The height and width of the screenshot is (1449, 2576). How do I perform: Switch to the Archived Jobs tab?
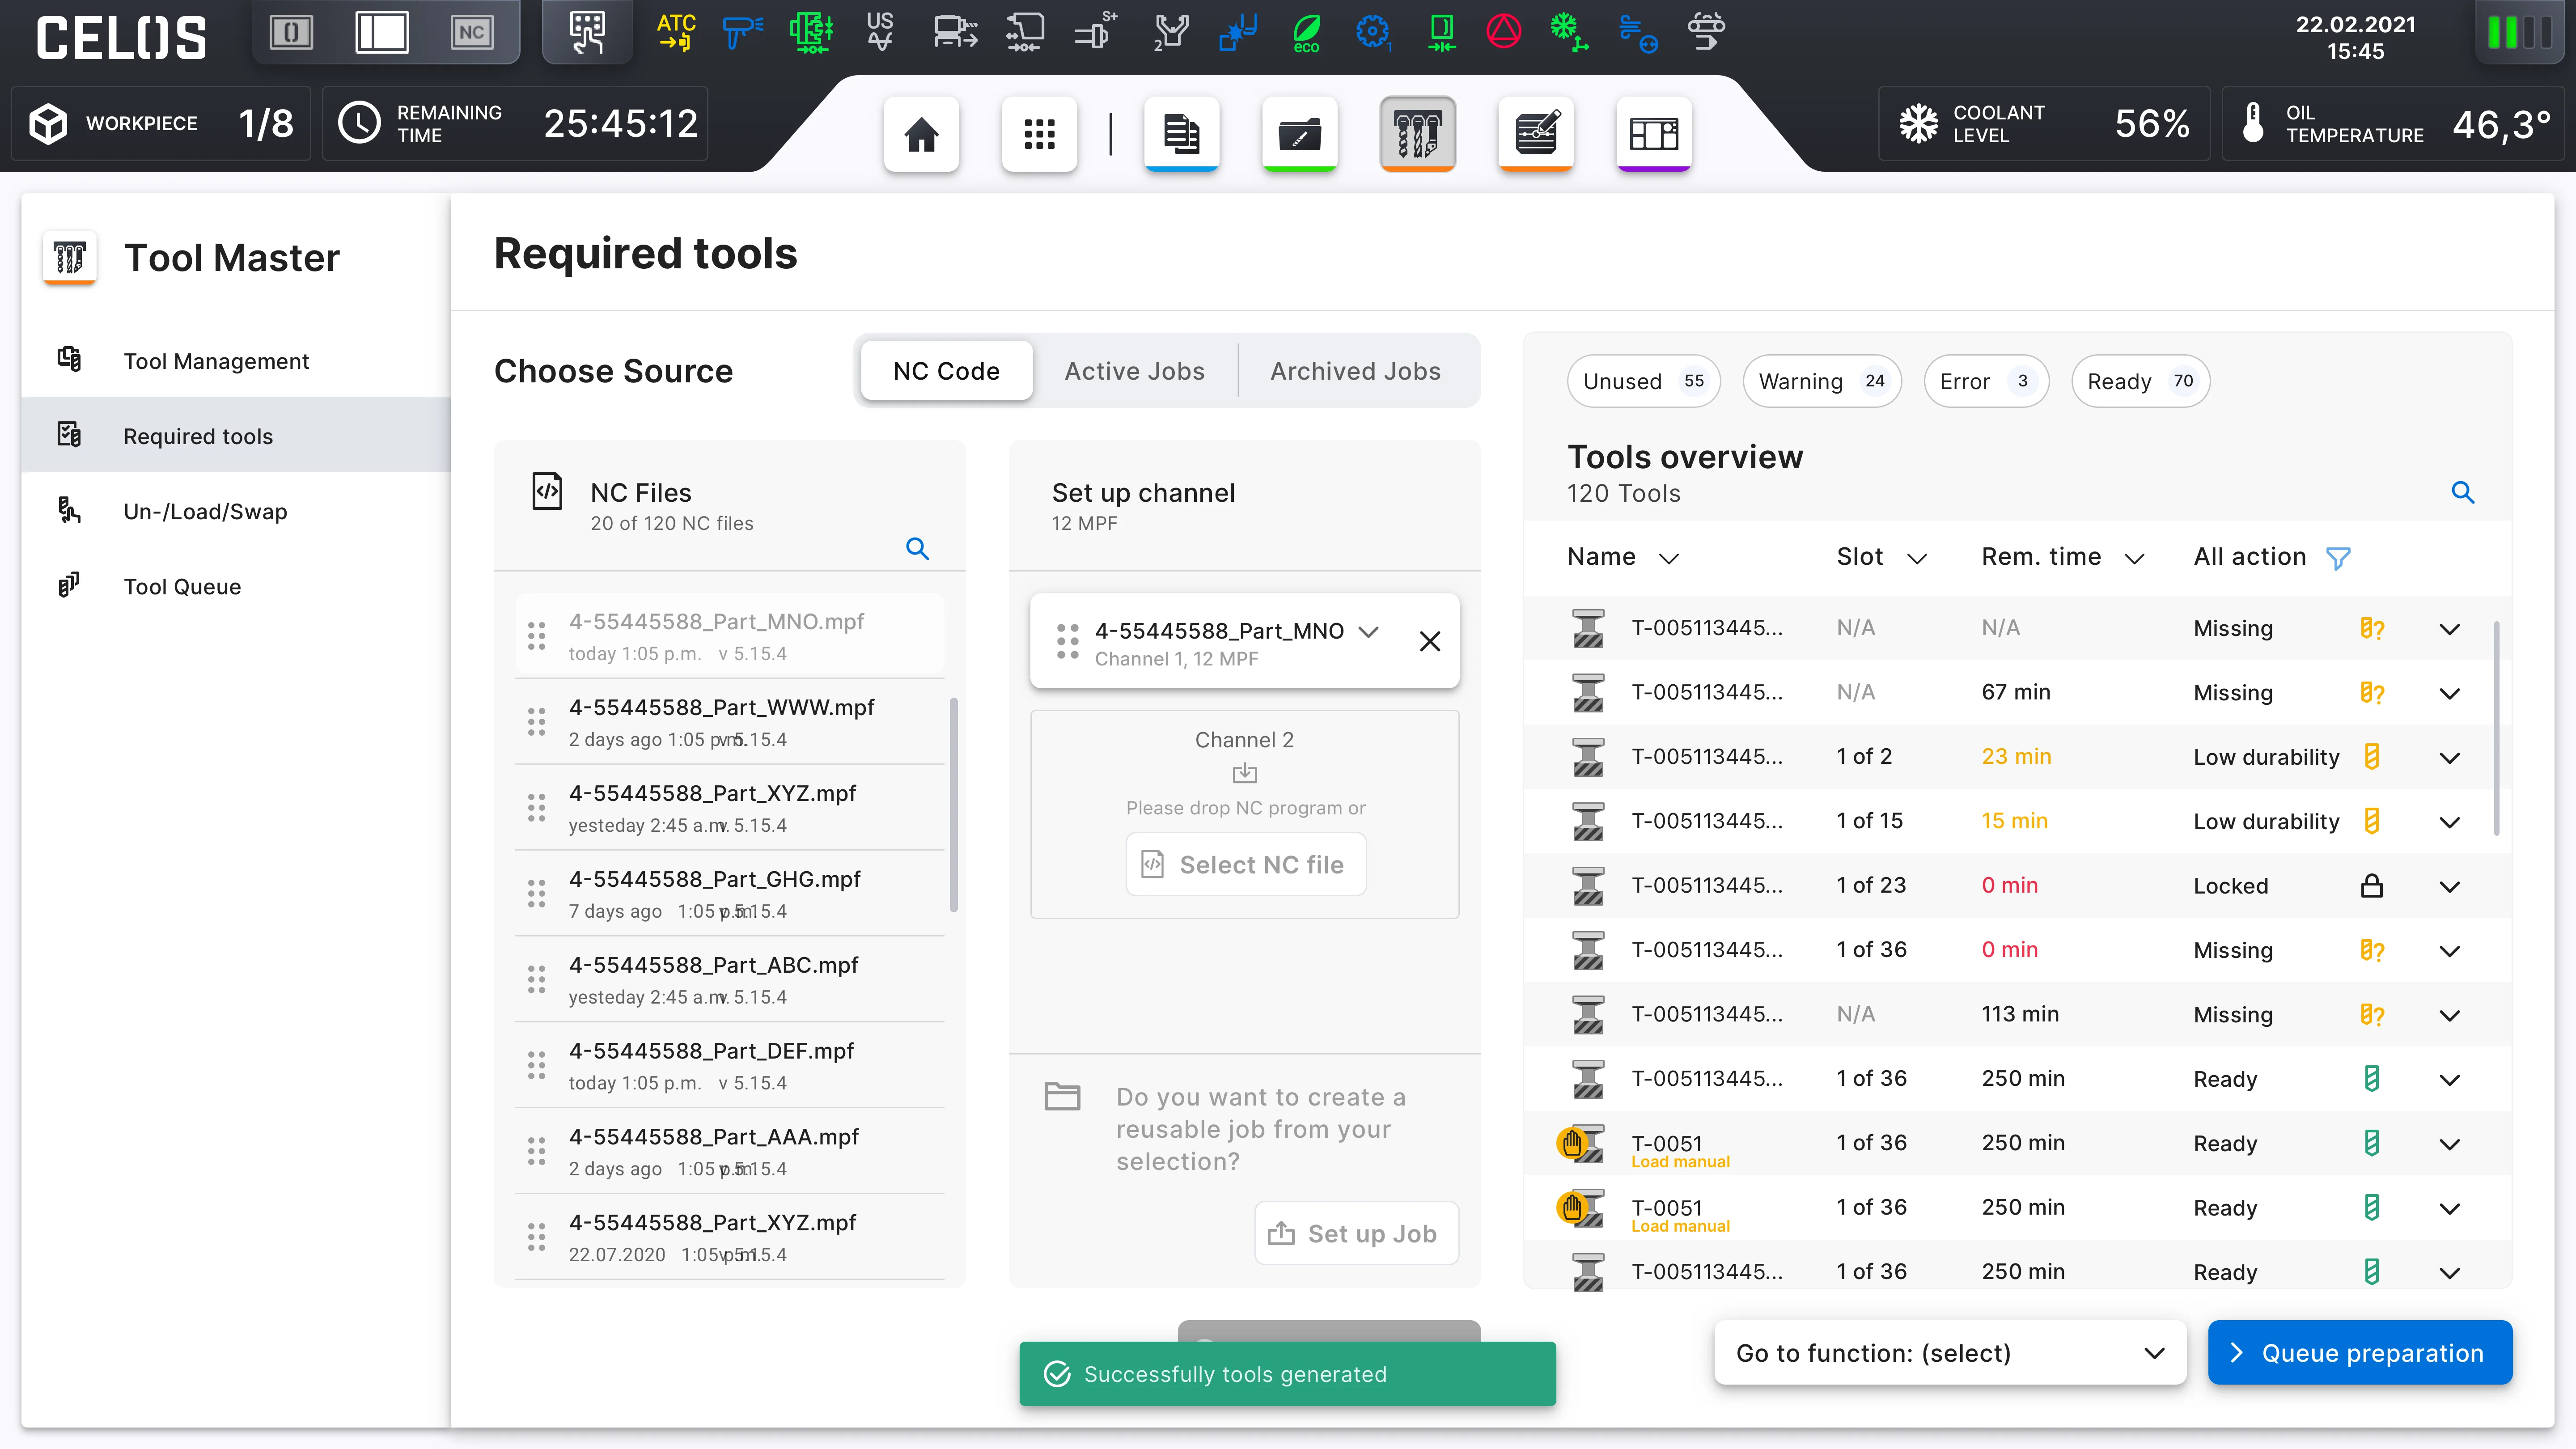point(1355,371)
